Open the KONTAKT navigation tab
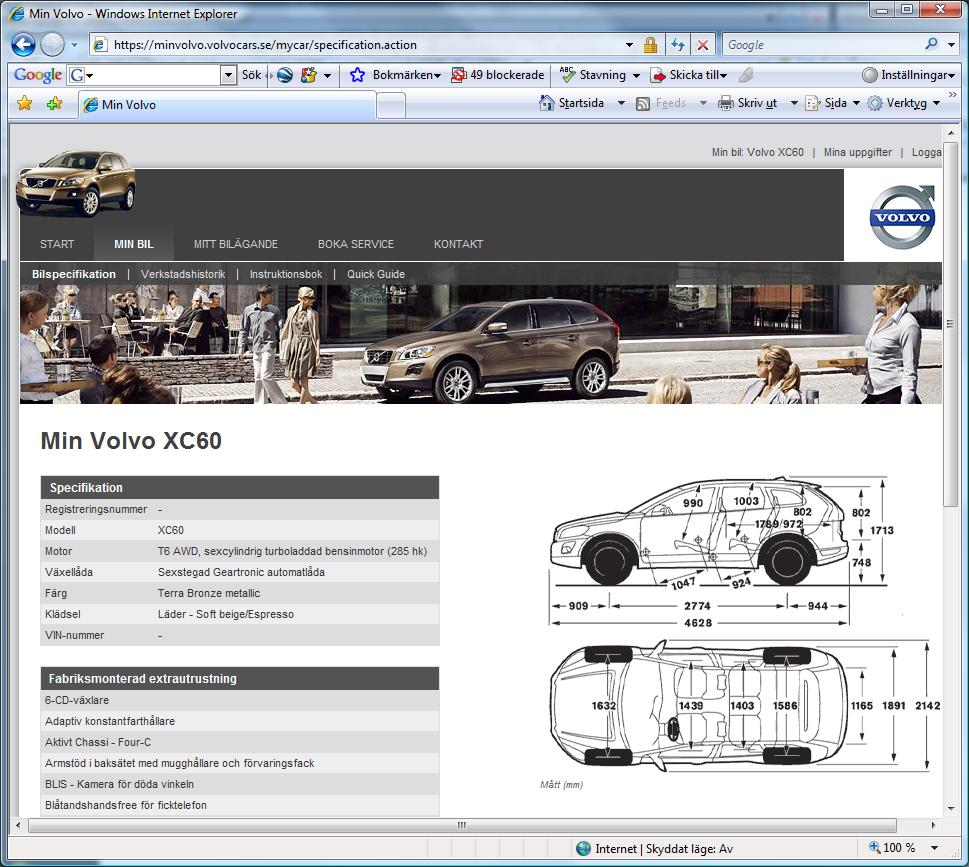Screen dimensions: 969x867 click(458, 244)
